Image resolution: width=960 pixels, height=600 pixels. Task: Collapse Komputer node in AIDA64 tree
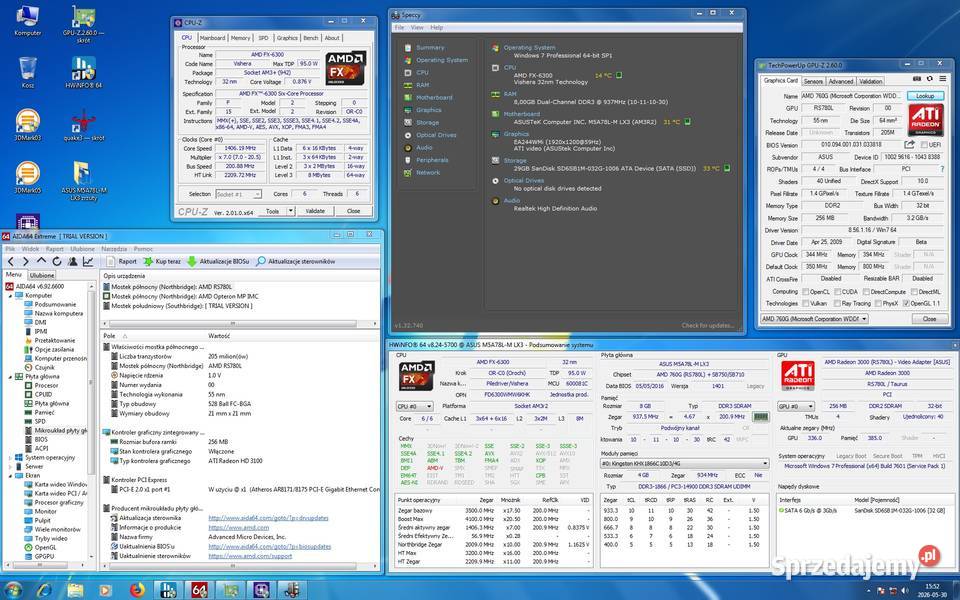point(10,295)
